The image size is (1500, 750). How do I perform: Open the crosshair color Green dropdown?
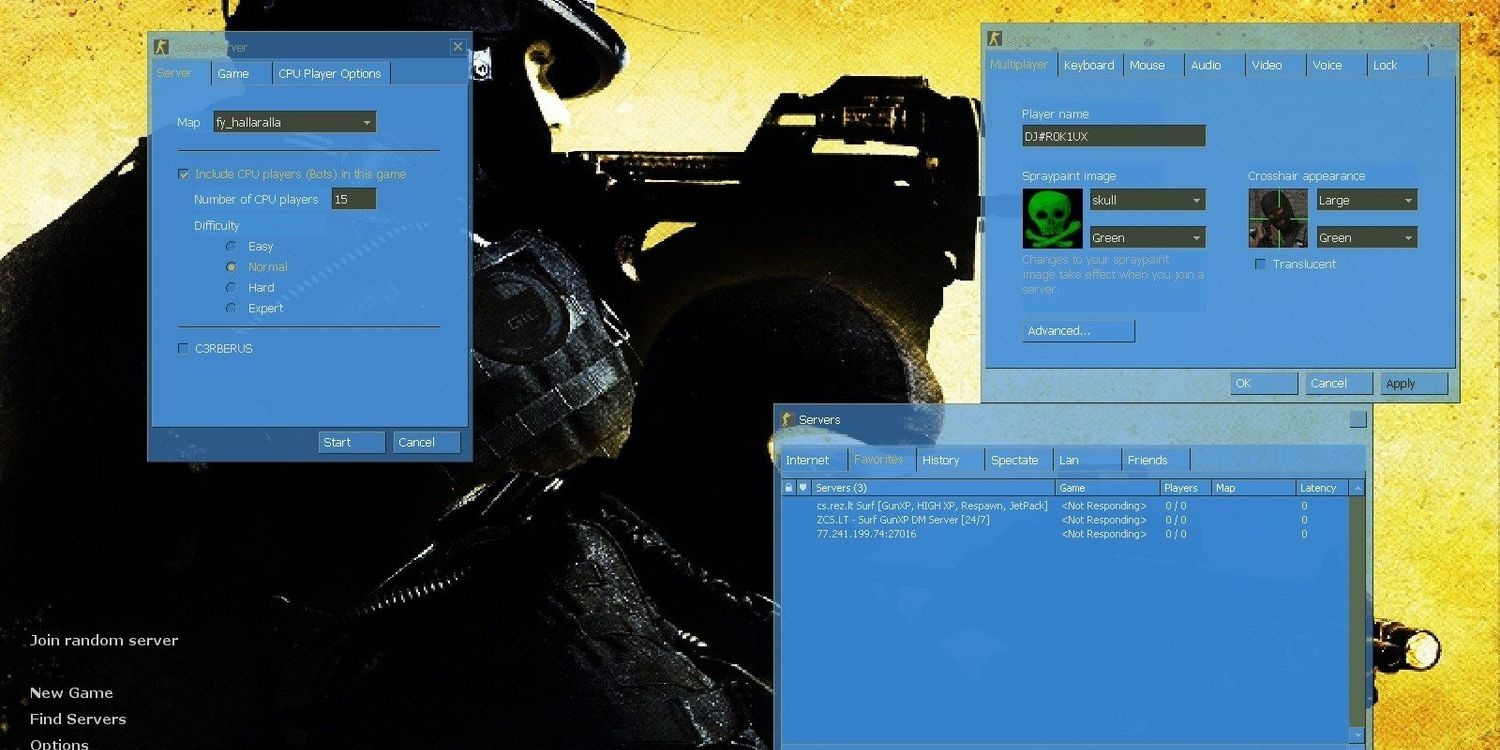coord(1366,238)
